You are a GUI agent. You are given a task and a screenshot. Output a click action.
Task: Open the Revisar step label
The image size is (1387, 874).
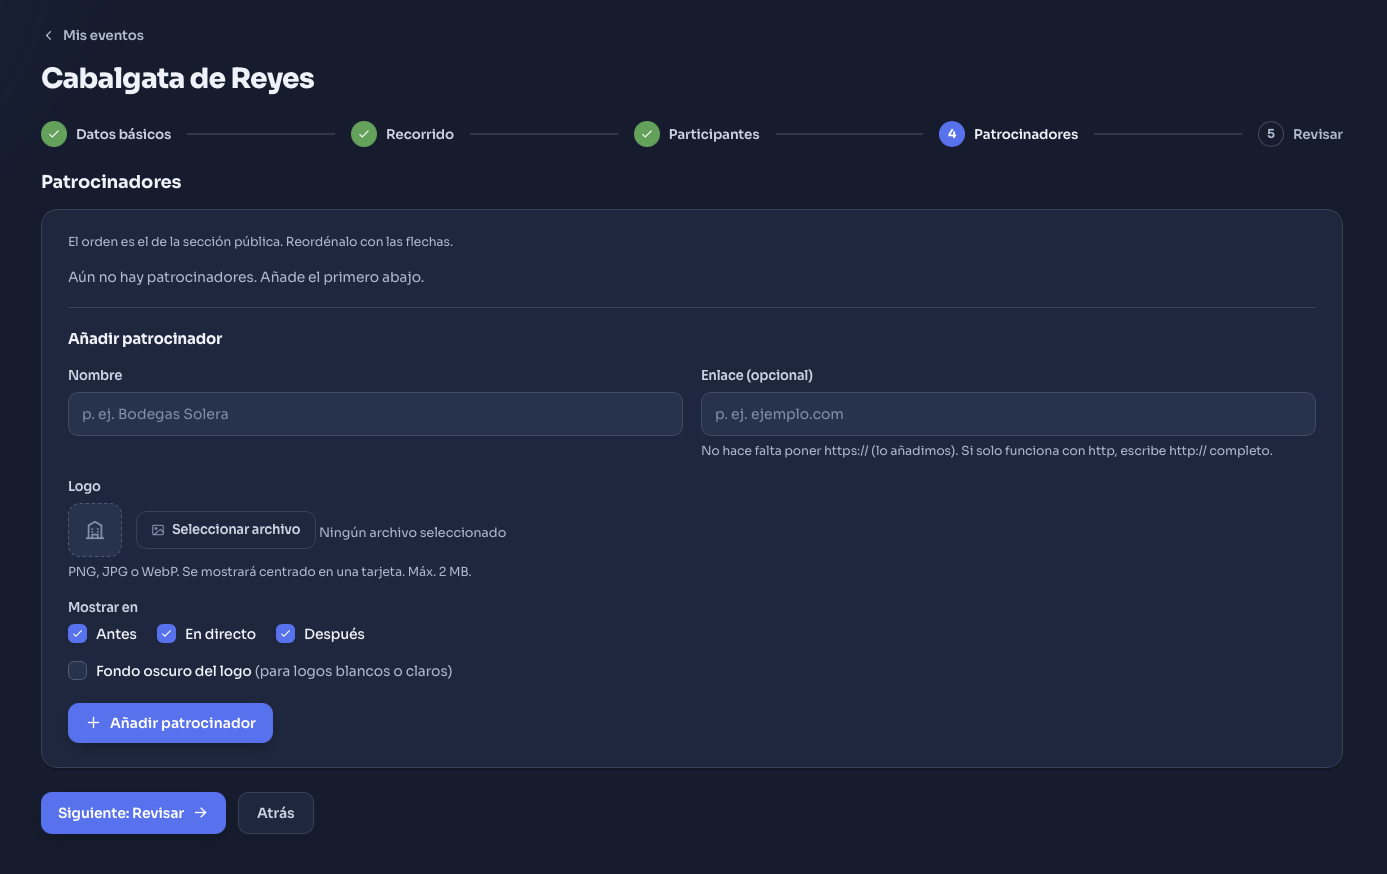pos(1318,134)
